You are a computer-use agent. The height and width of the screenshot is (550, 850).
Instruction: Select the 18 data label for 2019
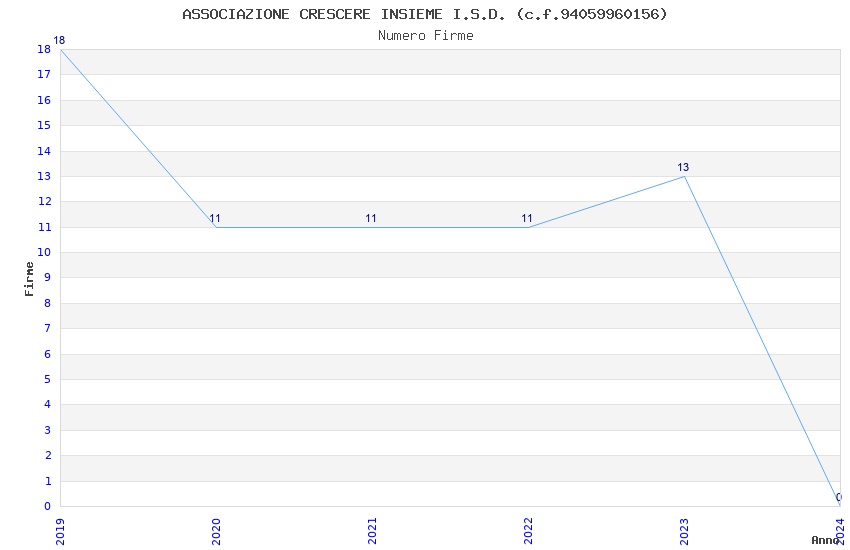click(59, 40)
